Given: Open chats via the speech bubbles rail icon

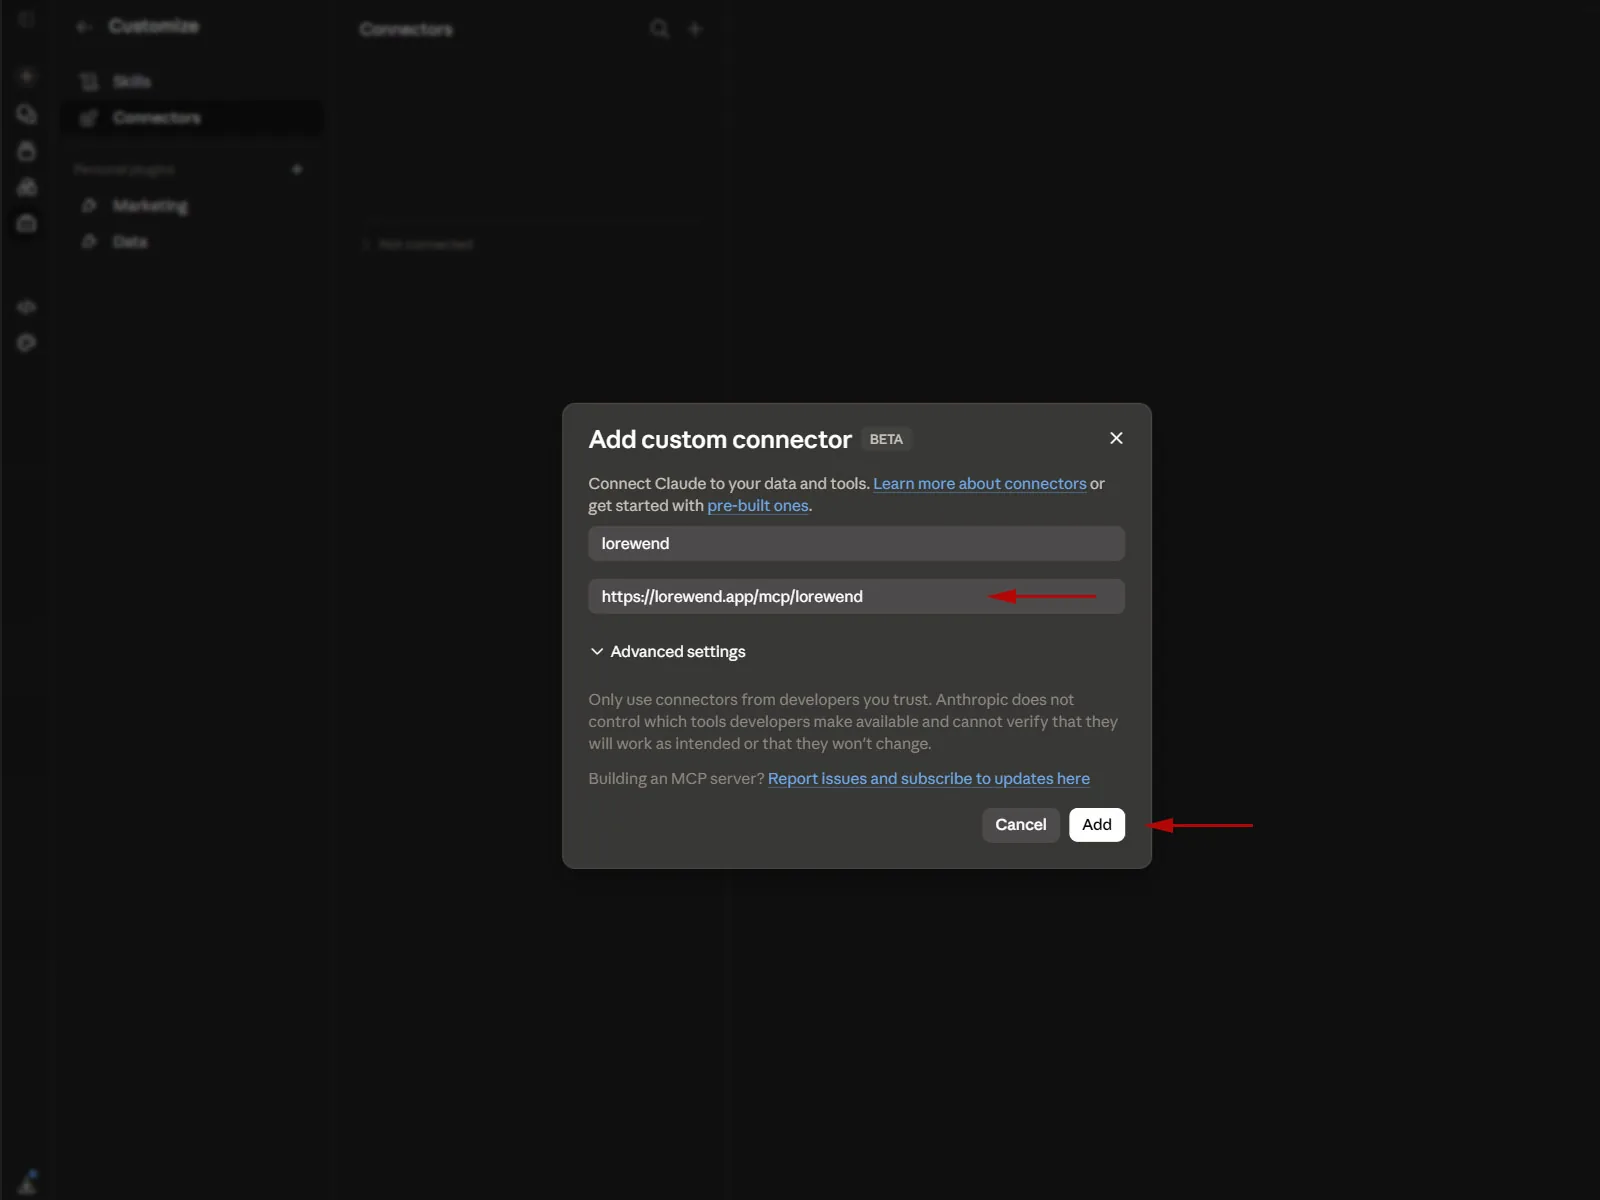Looking at the screenshot, I should click(x=27, y=114).
